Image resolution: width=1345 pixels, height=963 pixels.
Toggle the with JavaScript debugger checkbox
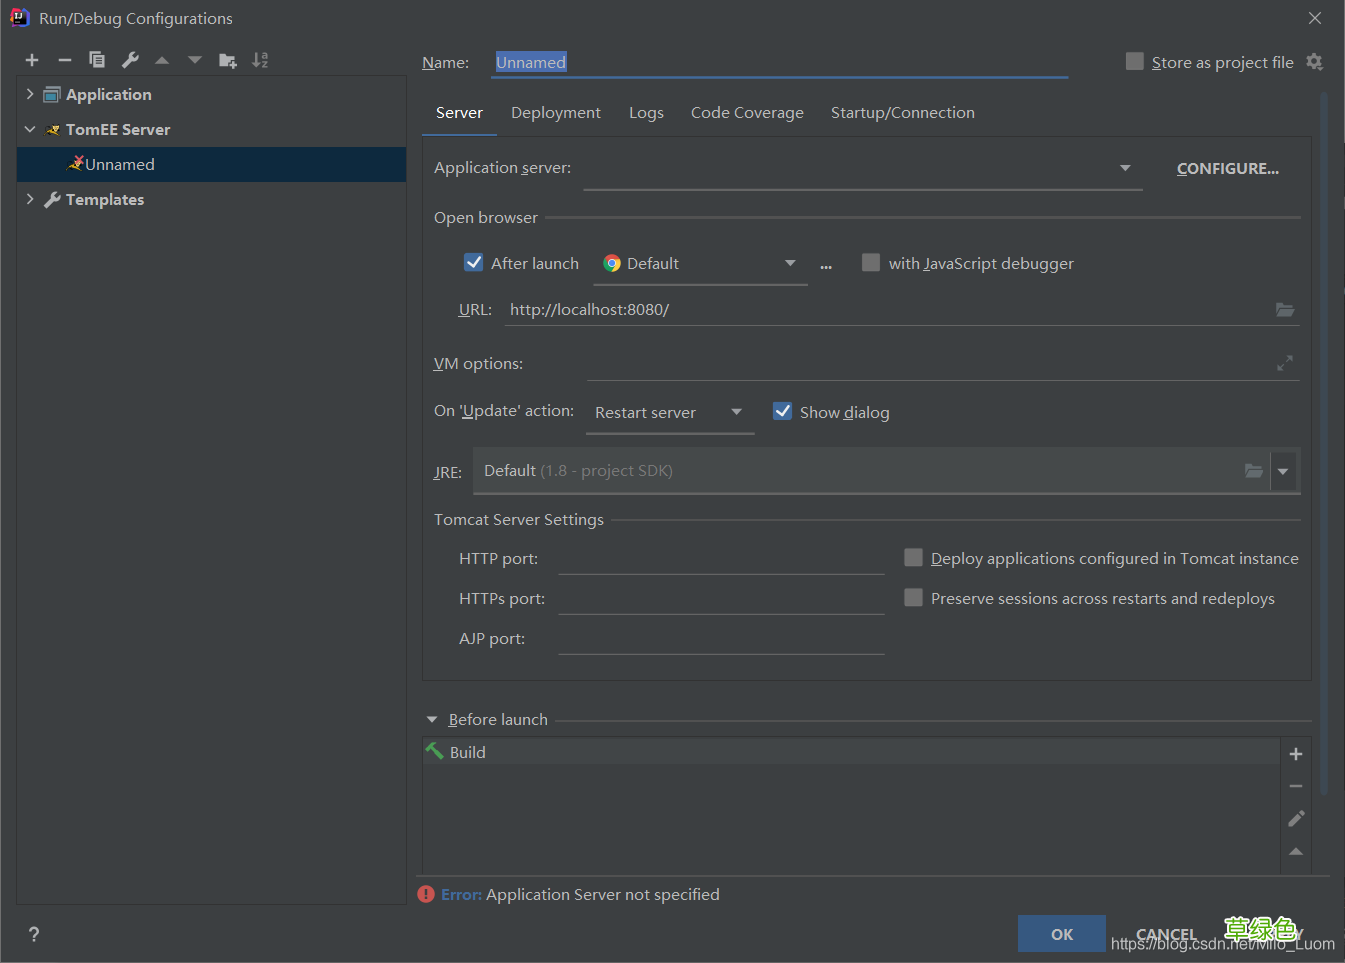871,263
